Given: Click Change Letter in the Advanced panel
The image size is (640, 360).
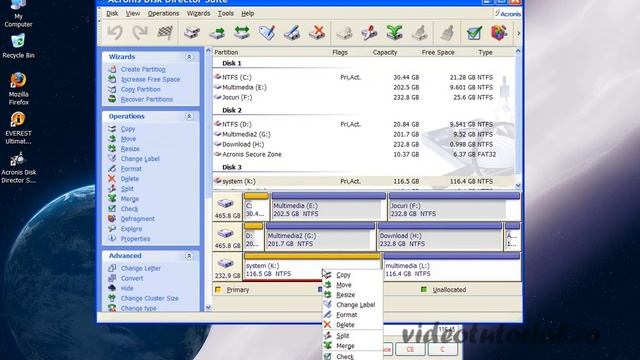Looking at the screenshot, I should pos(140,268).
